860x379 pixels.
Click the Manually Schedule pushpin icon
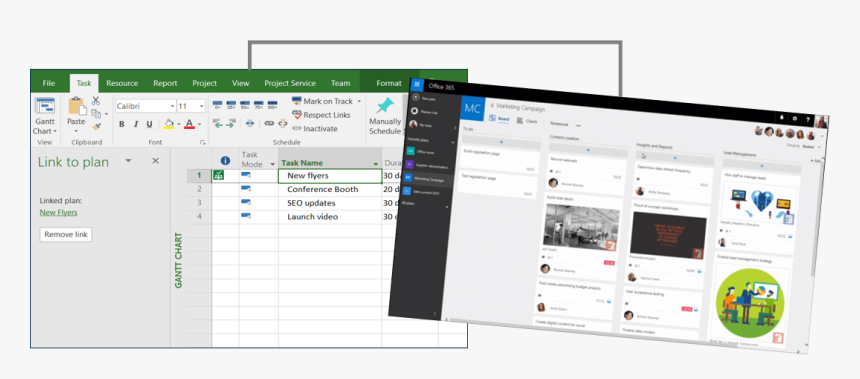click(385, 106)
